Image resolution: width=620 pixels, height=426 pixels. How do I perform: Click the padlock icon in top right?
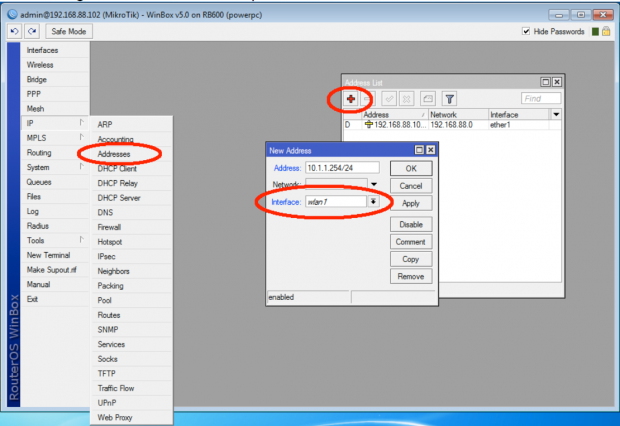point(606,31)
